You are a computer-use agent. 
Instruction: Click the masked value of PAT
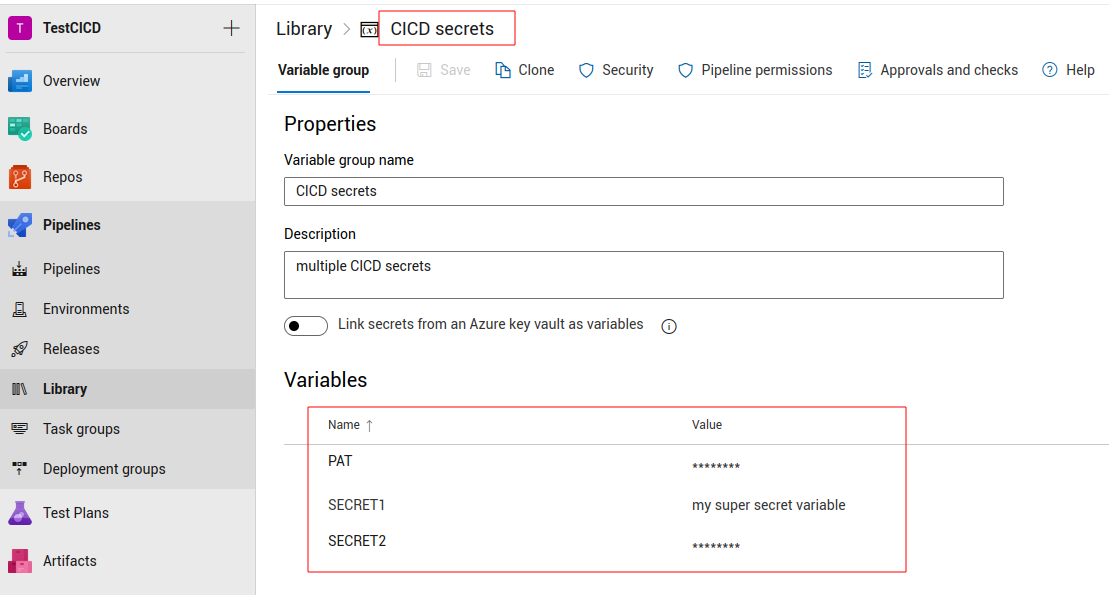(x=716, y=466)
